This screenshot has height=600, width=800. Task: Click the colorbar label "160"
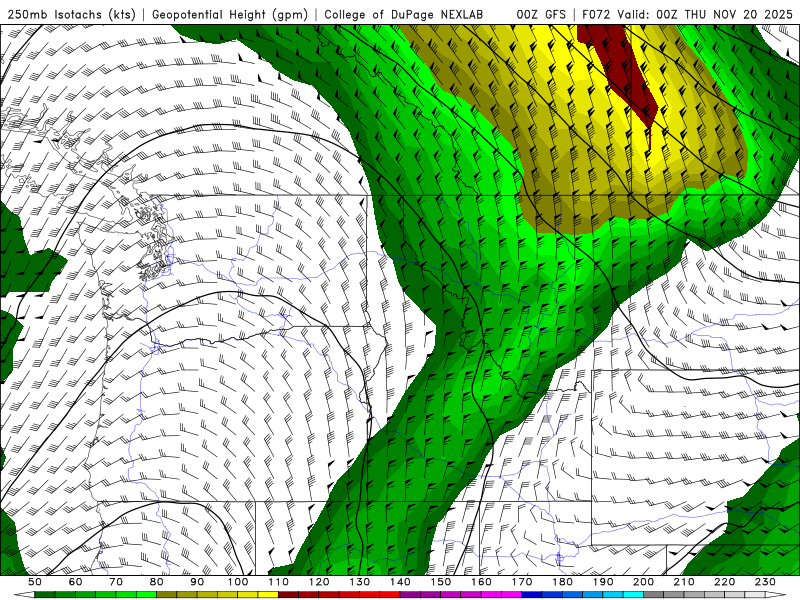coord(482,582)
